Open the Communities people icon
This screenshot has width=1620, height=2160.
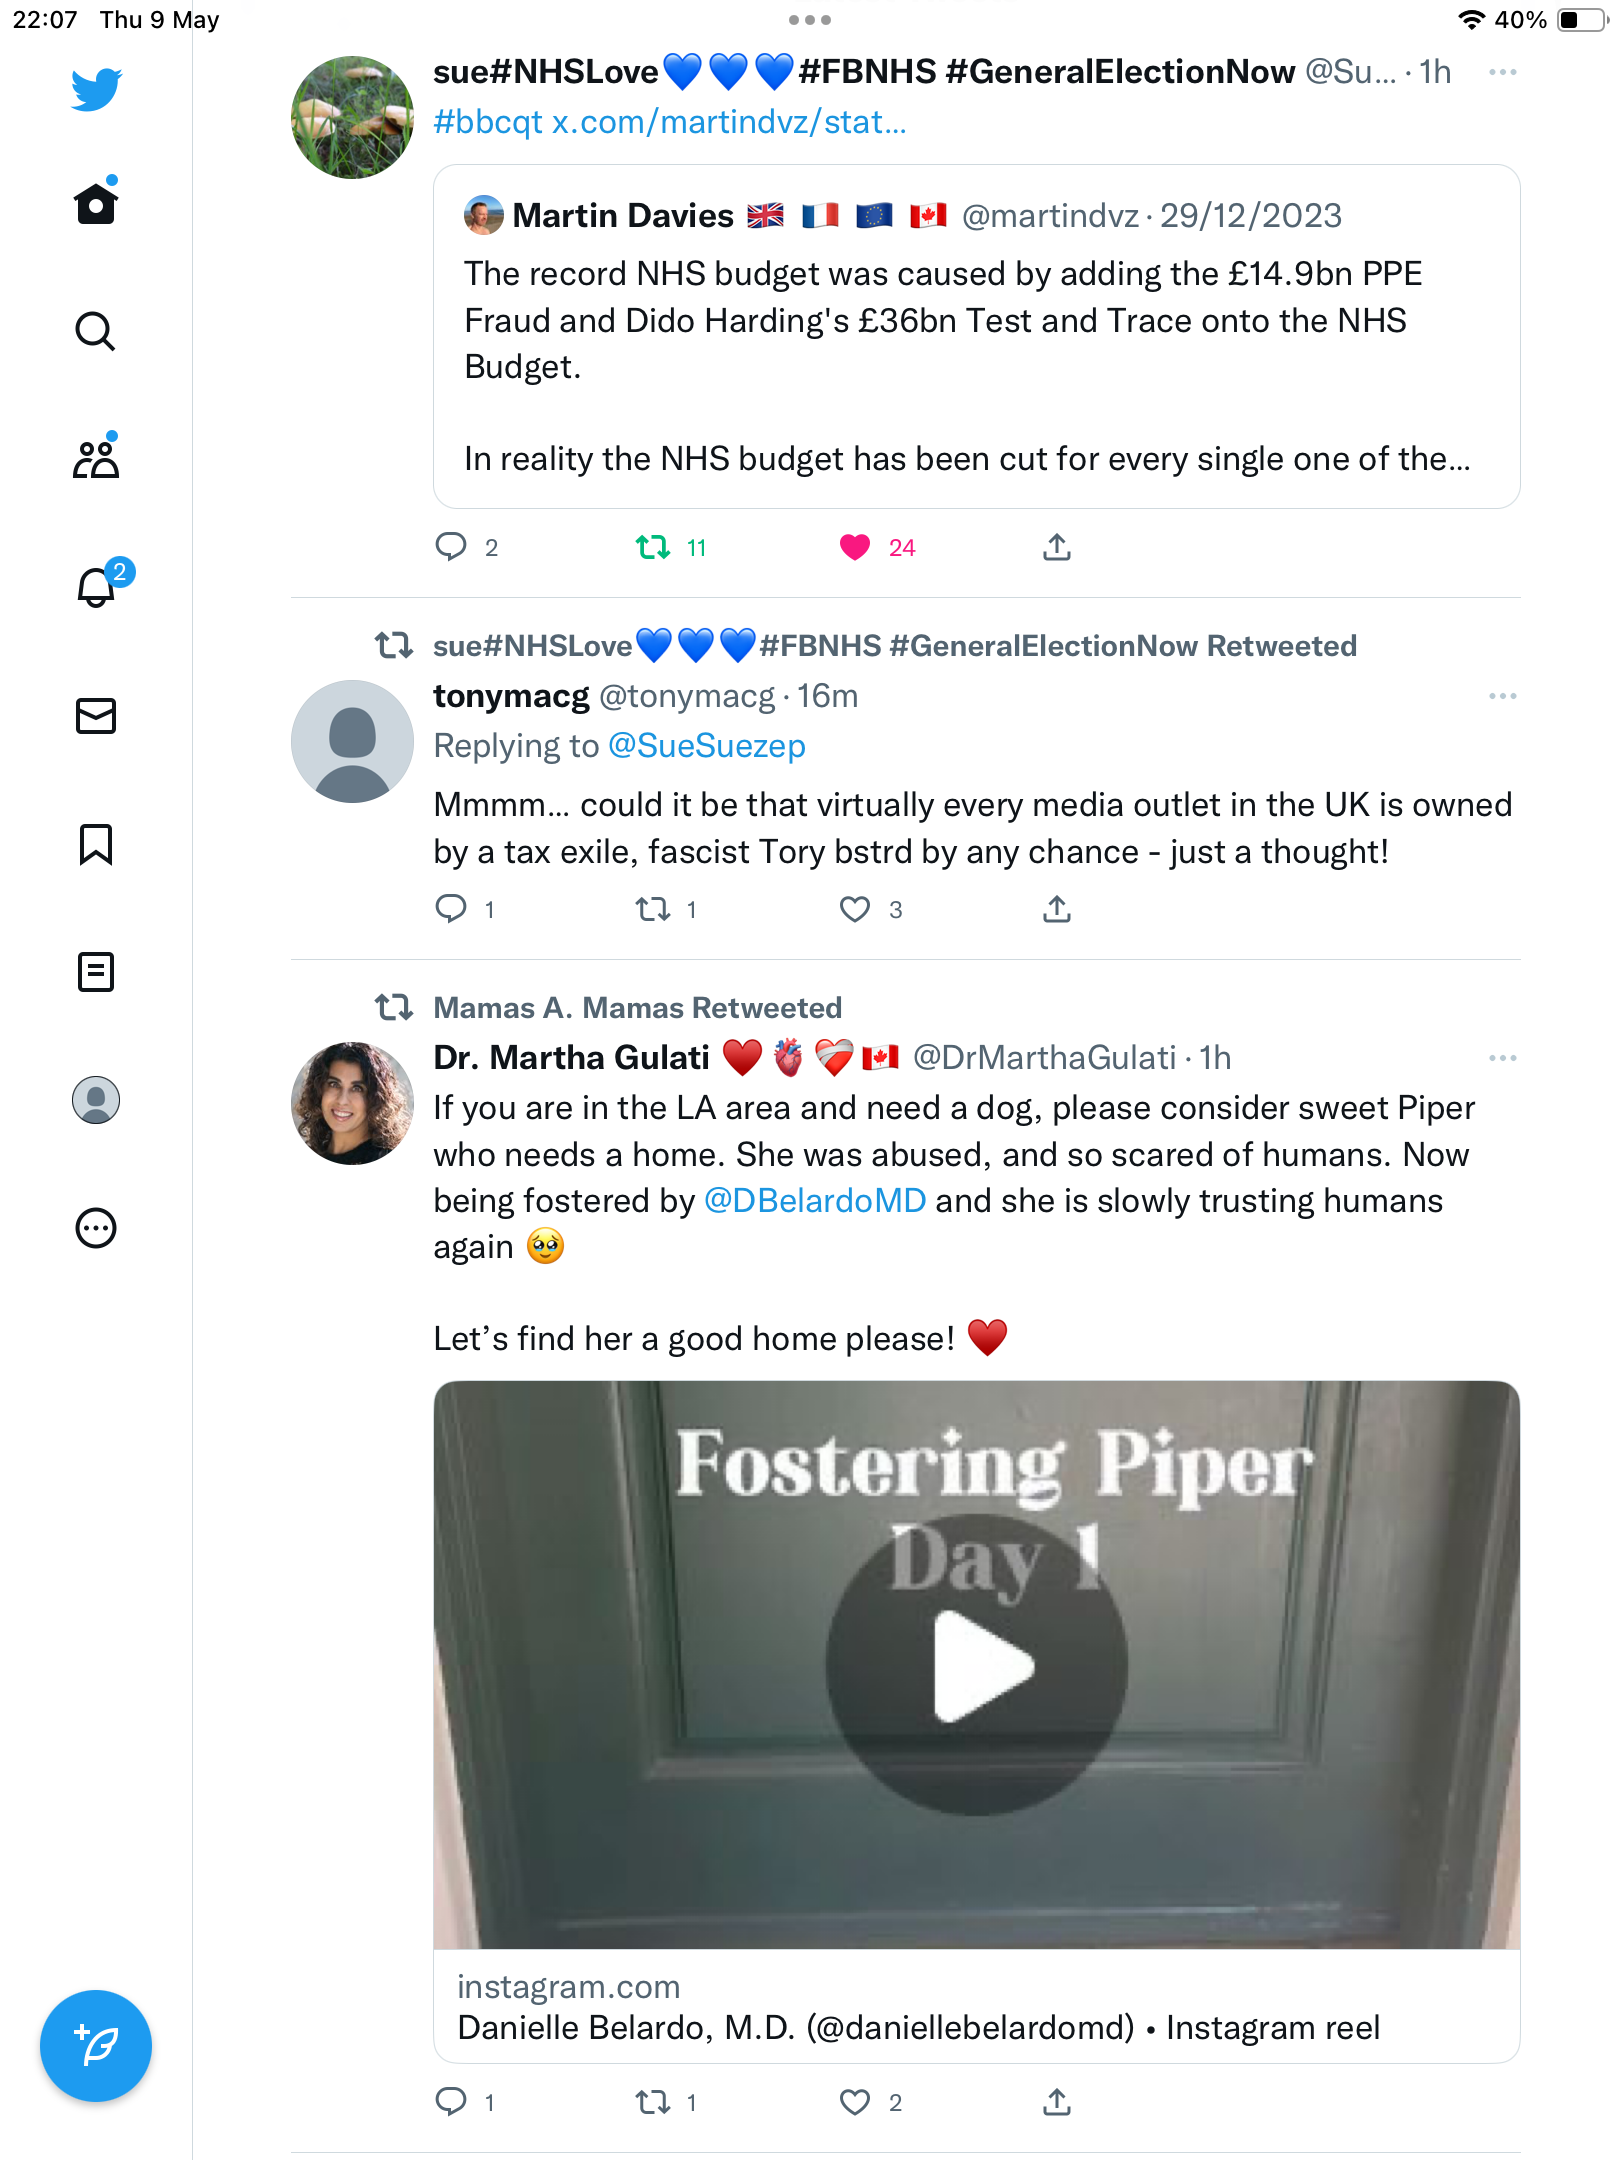pos(96,458)
